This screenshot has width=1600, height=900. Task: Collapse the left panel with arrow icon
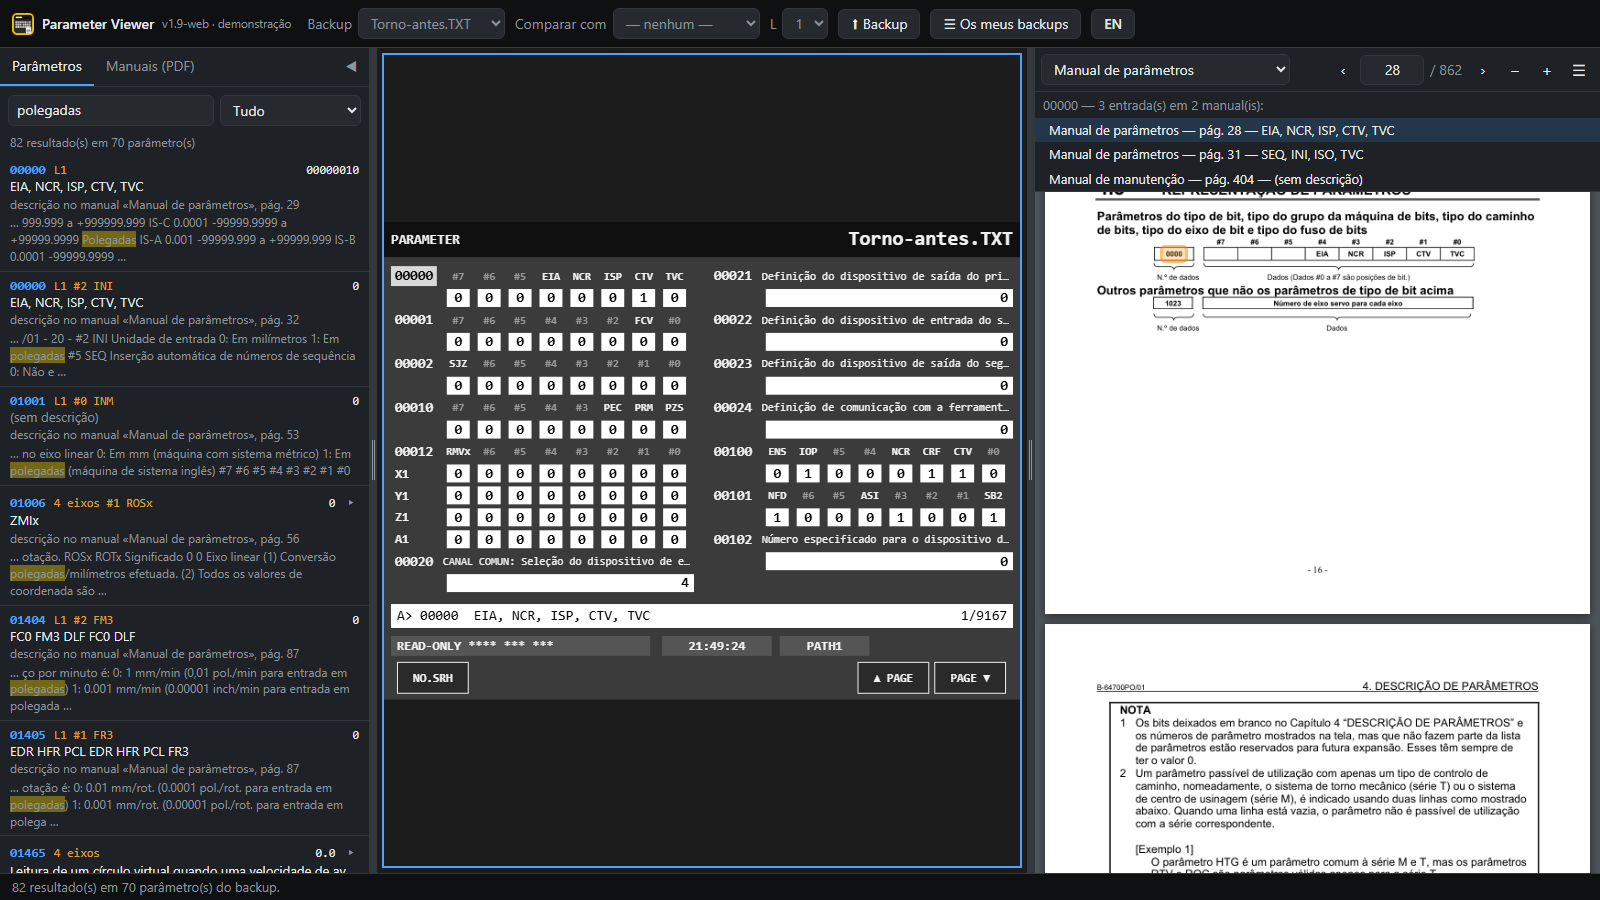point(351,66)
